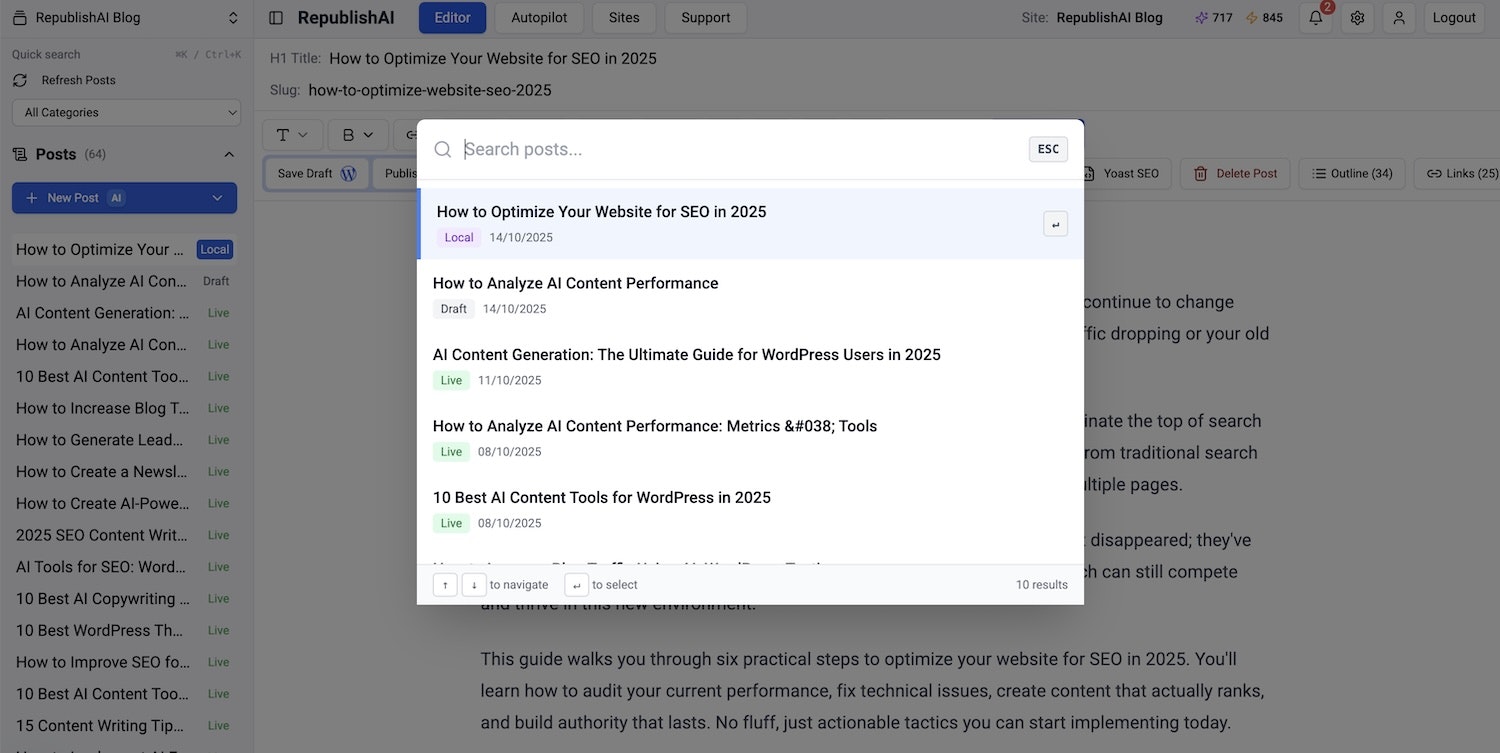Click the Logout button

pyautogui.click(x=1454, y=18)
